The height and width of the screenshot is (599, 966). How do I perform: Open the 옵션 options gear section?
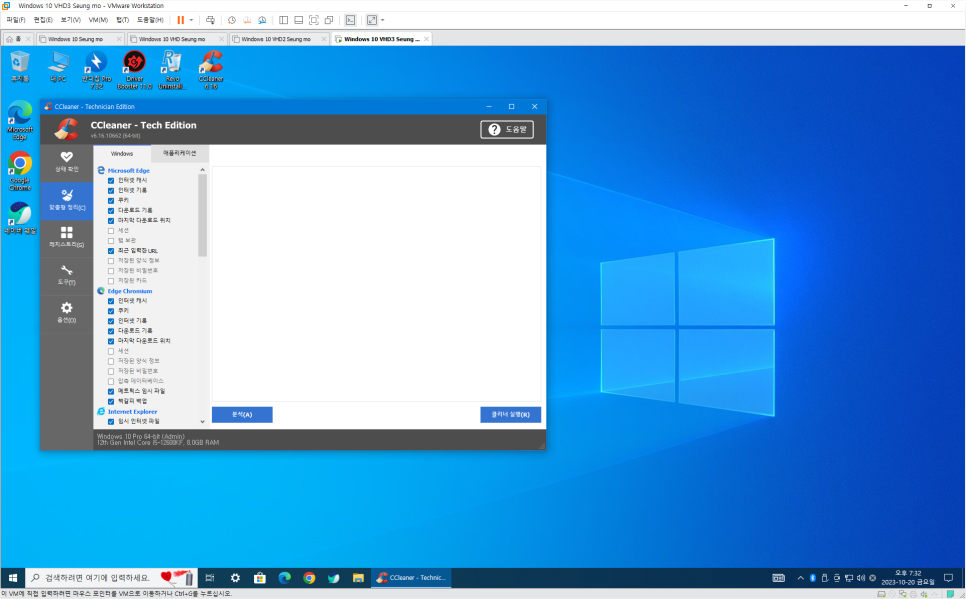(x=67, y=312)
